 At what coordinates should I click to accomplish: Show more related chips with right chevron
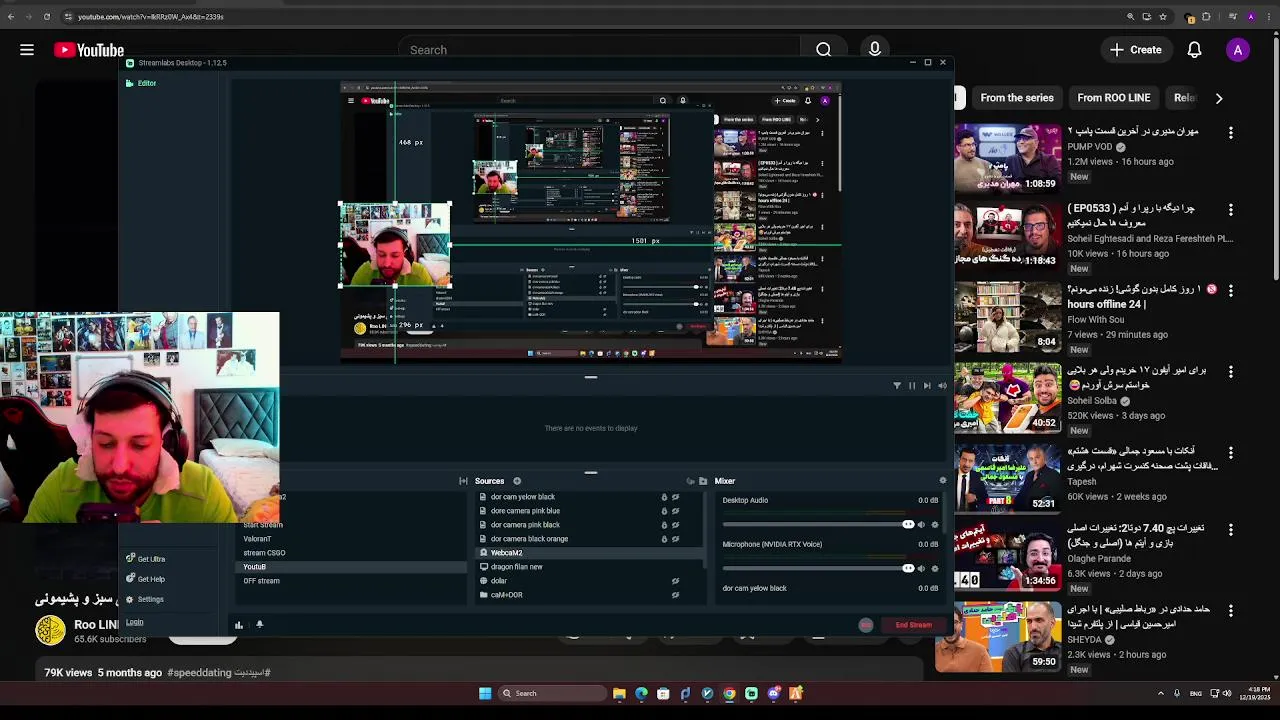[1219, 98]
